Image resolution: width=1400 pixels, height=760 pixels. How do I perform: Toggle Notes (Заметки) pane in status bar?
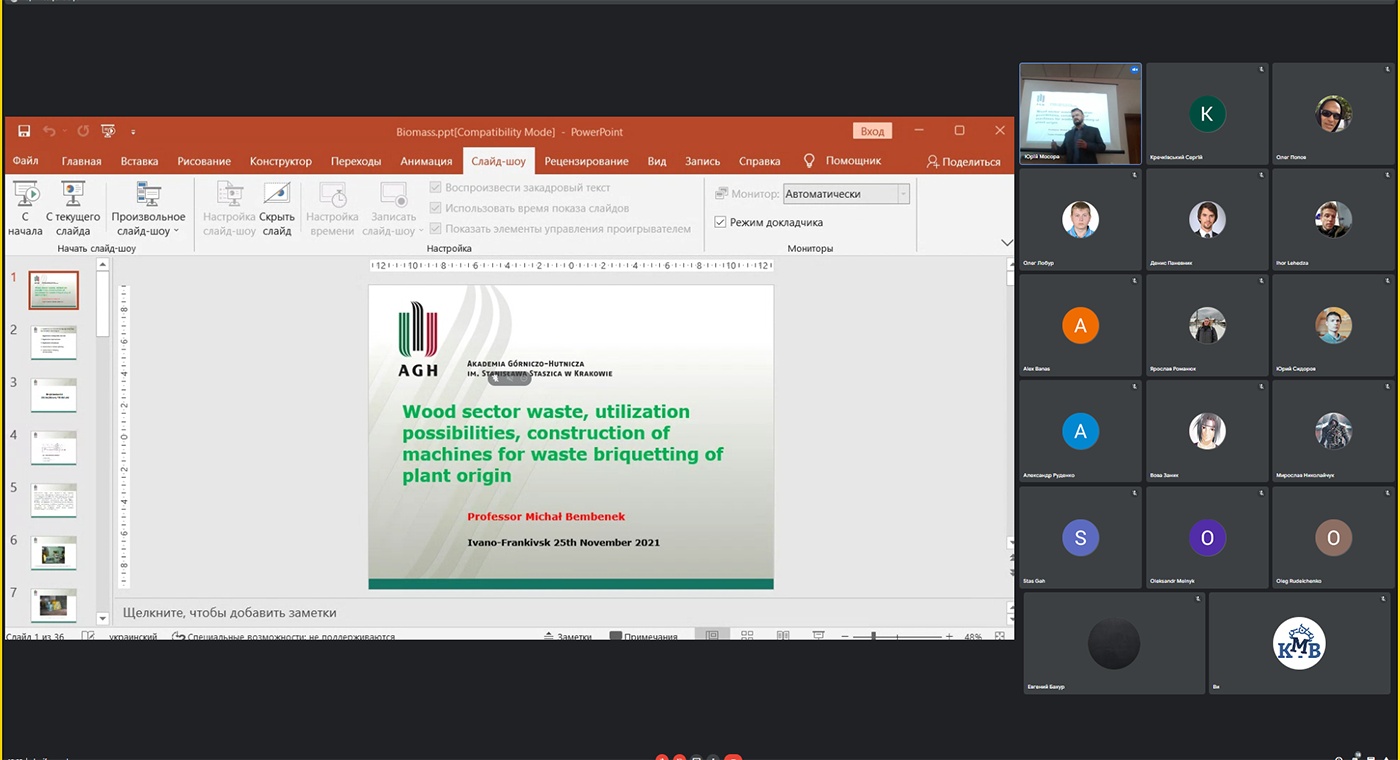(567, 636)
